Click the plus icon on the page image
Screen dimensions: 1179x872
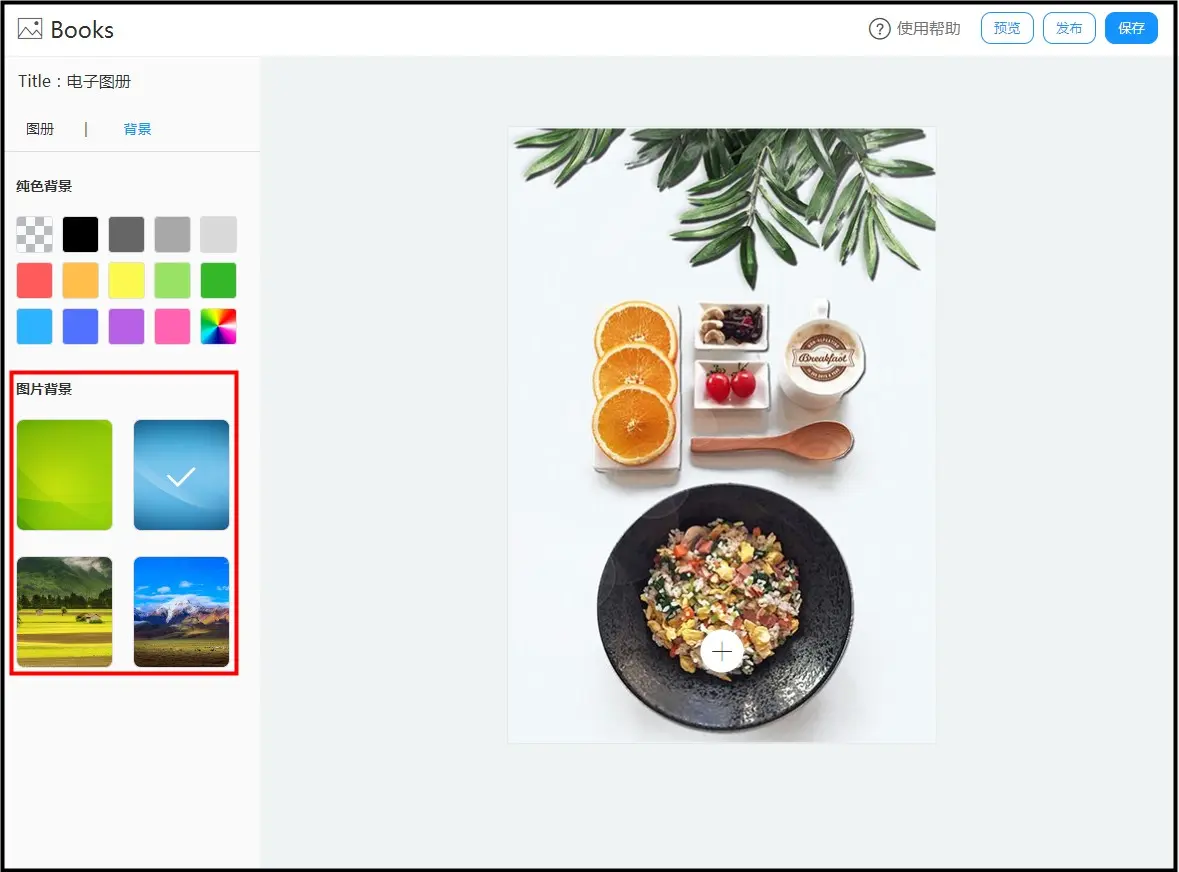click(722, 652)
